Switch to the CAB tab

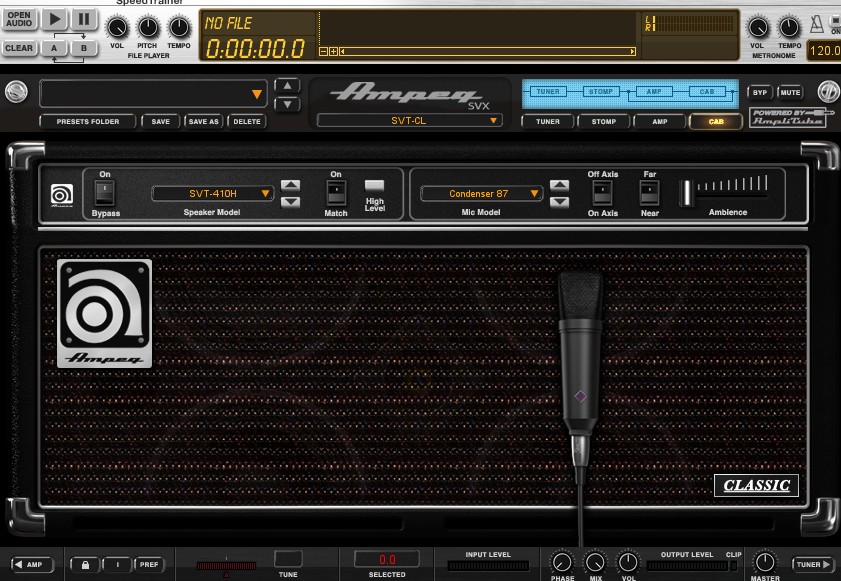[716, 122]
